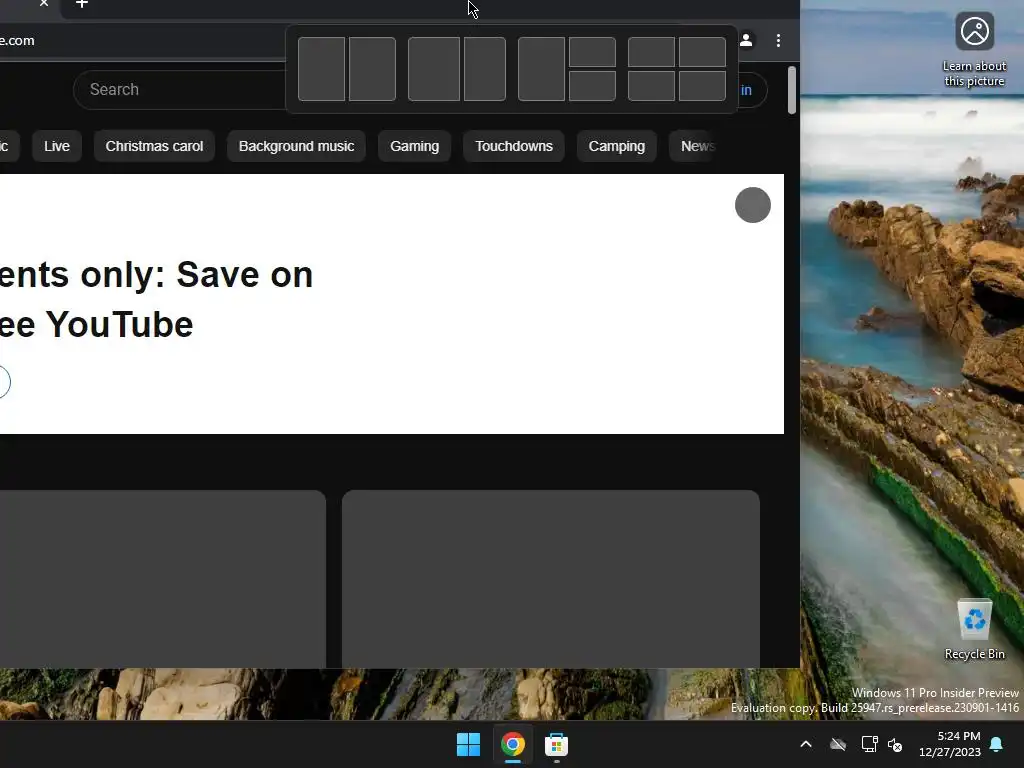Select the Live filter chip

[x=57, y=146]
